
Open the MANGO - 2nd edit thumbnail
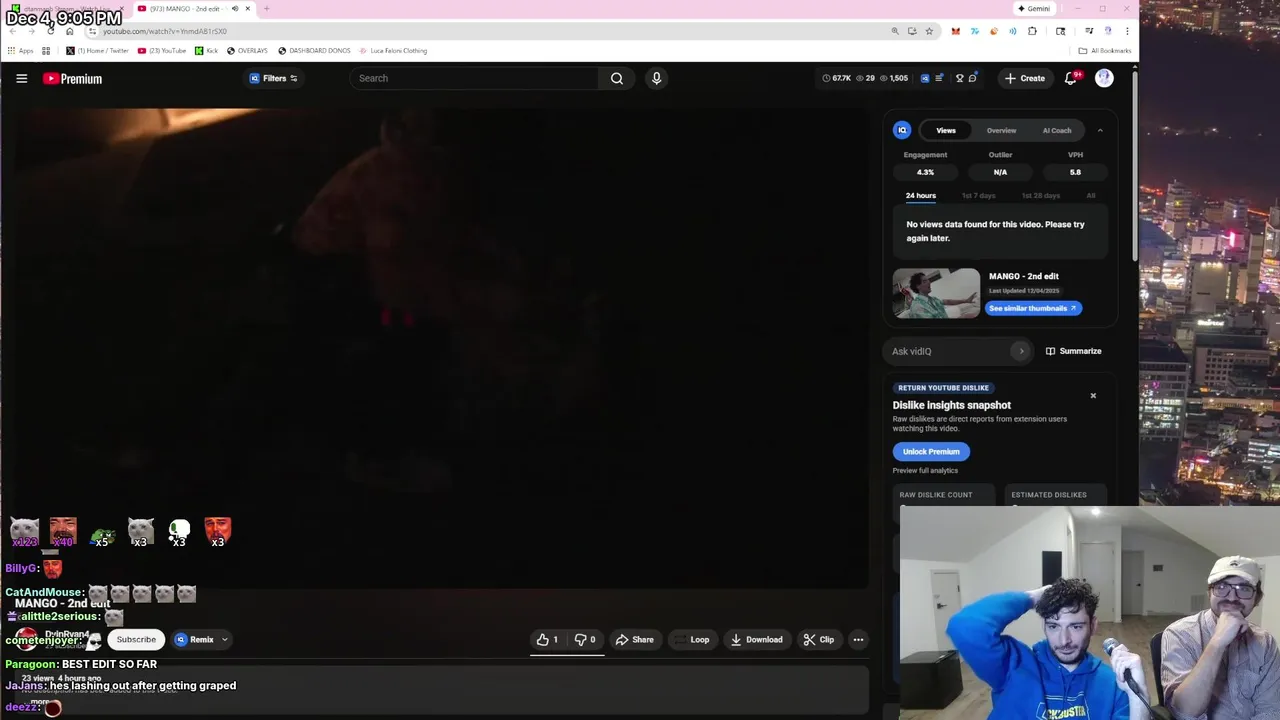pyautogui.click(x=936, y=293)
